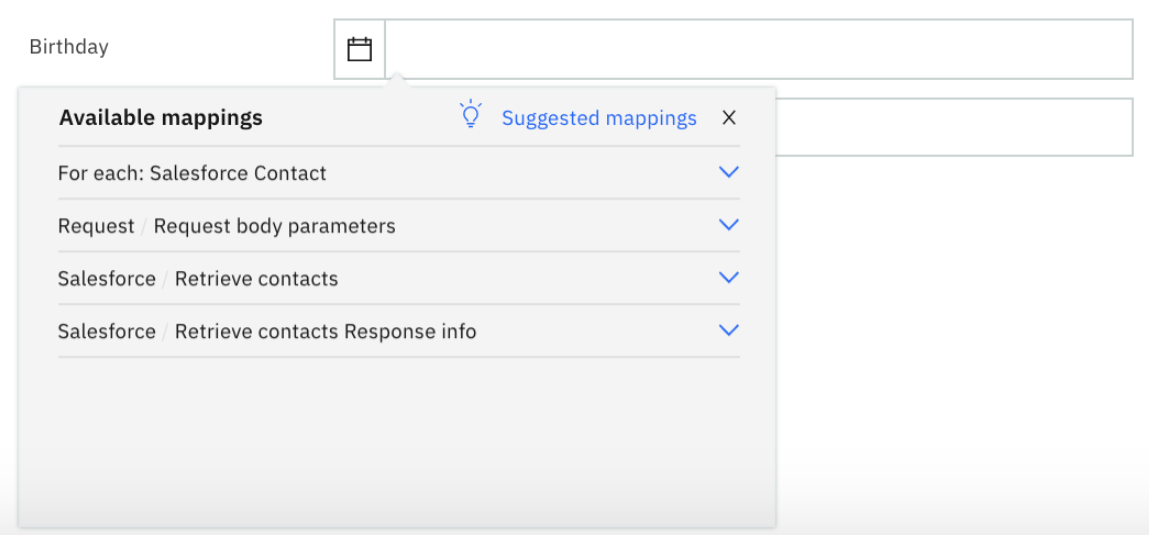The width and height of the screenshot is (1149, 535).
Task: Expand the Request body parameters chevron
Action: (x=729, y=225)
